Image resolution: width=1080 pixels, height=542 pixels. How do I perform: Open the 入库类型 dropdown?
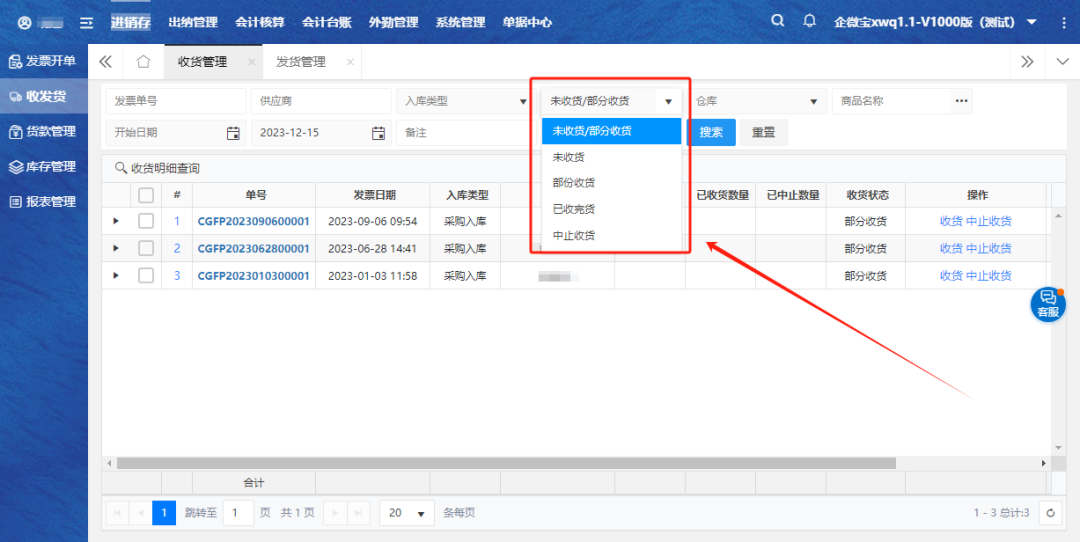coord(464,101)
